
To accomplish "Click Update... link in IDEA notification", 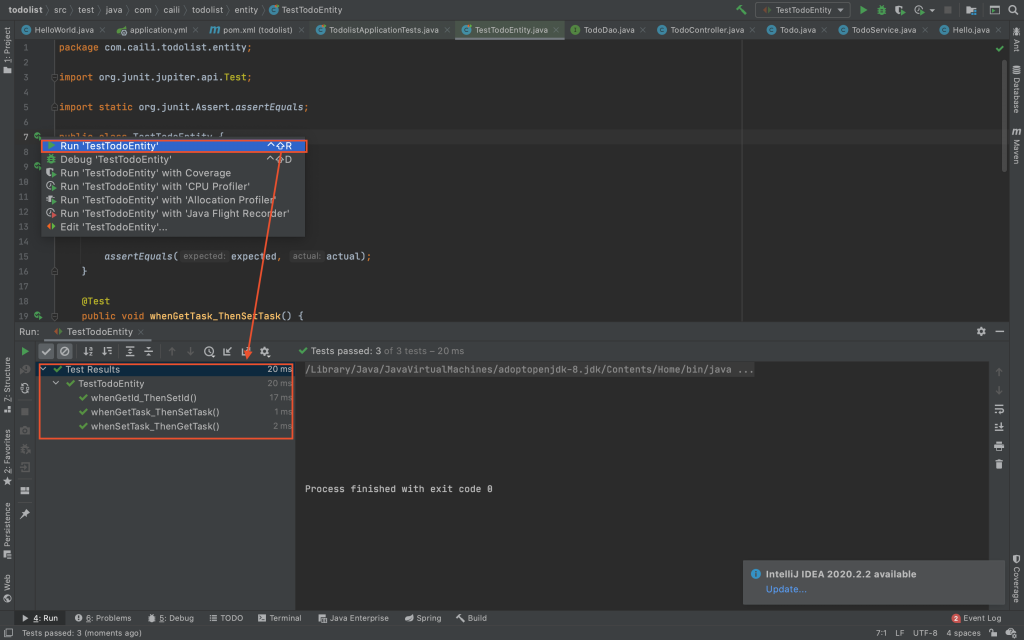I will (786, 589).
